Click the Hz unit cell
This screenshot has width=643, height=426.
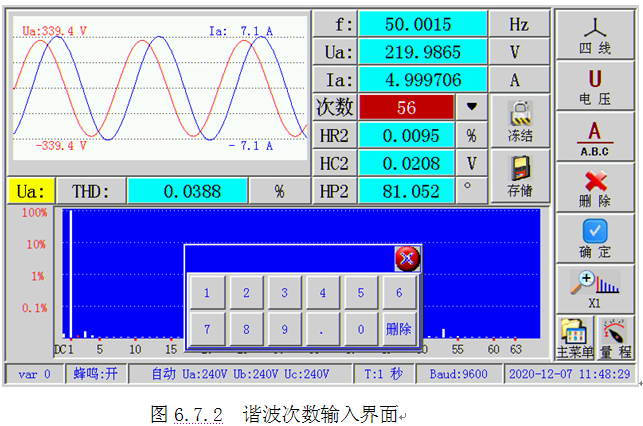(x=519, y=24)
